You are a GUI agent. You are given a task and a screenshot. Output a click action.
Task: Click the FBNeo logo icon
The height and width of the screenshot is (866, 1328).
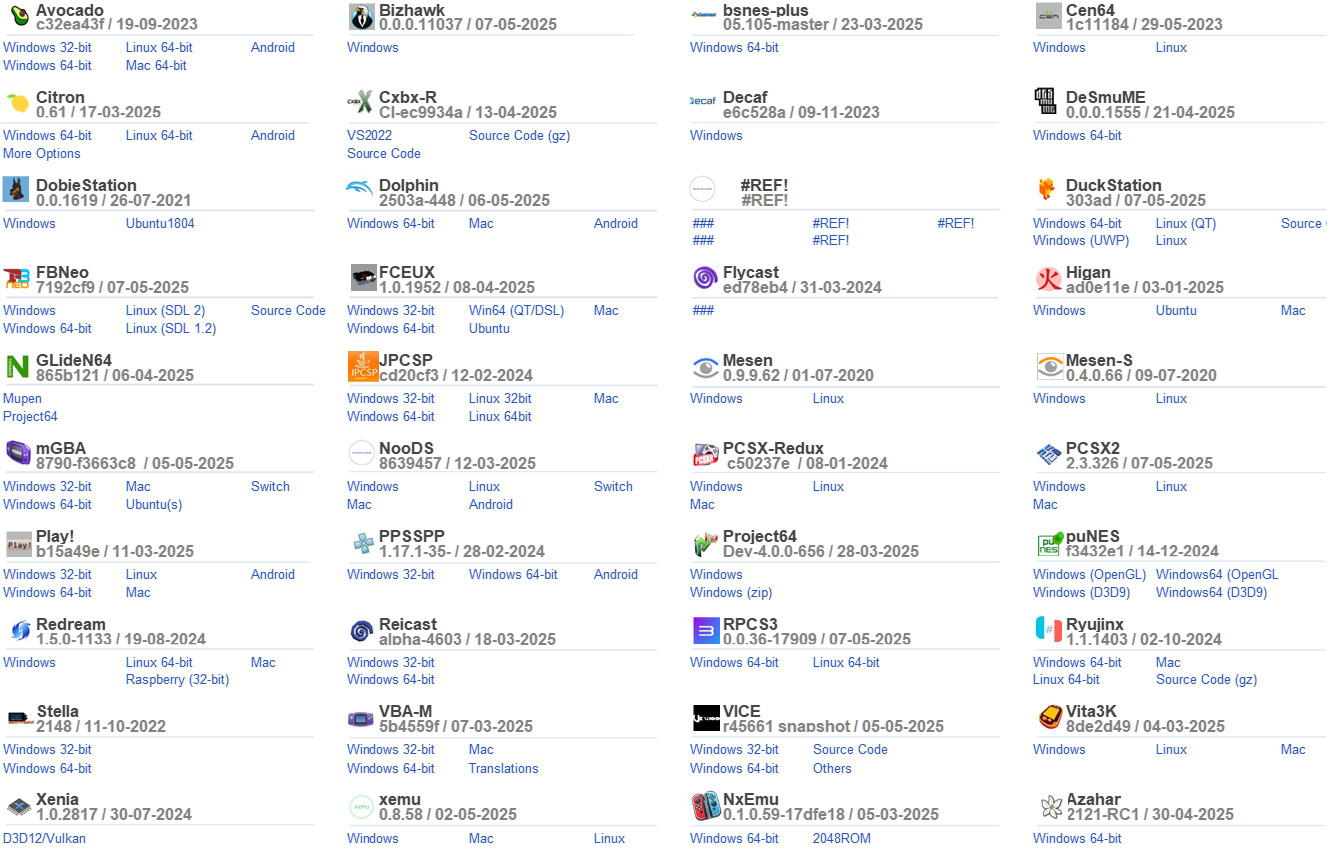[17, 278]
